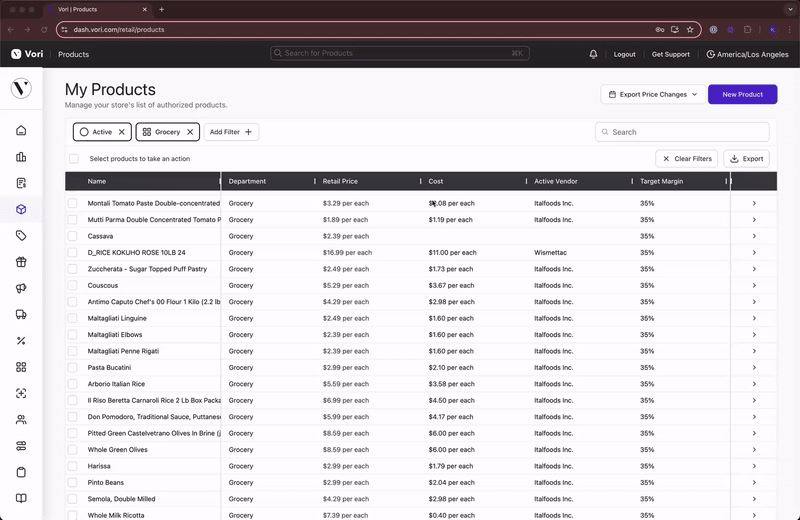Image resolution: width=800 pixels, height=520 pixels.
Task: Focus the Search for Products field
Action: 399,53
